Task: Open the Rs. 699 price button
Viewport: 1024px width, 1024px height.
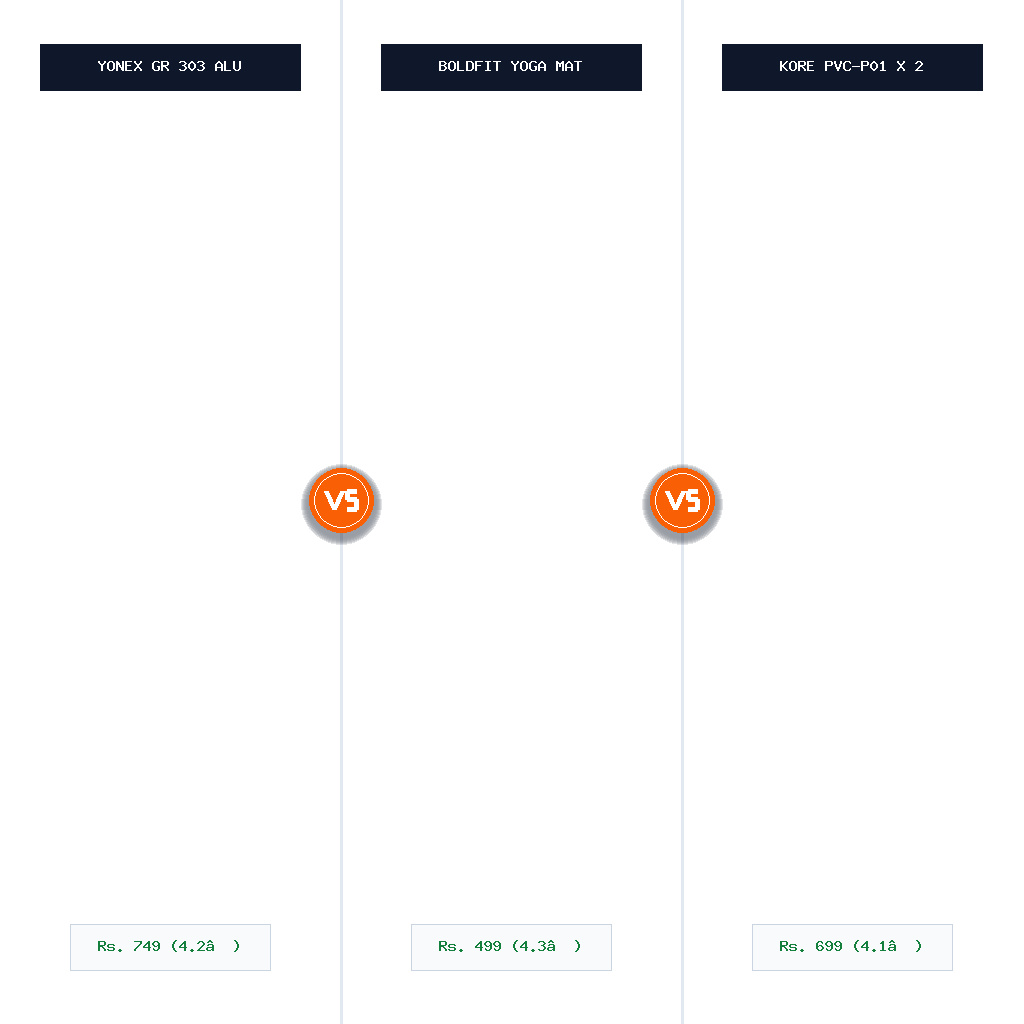Action: (852, 947)
